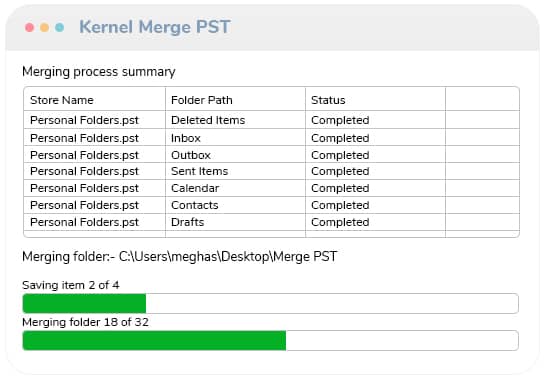Click the Completed status for Inbox
This screenshot has height=380, width=545.
pos(340,138)
